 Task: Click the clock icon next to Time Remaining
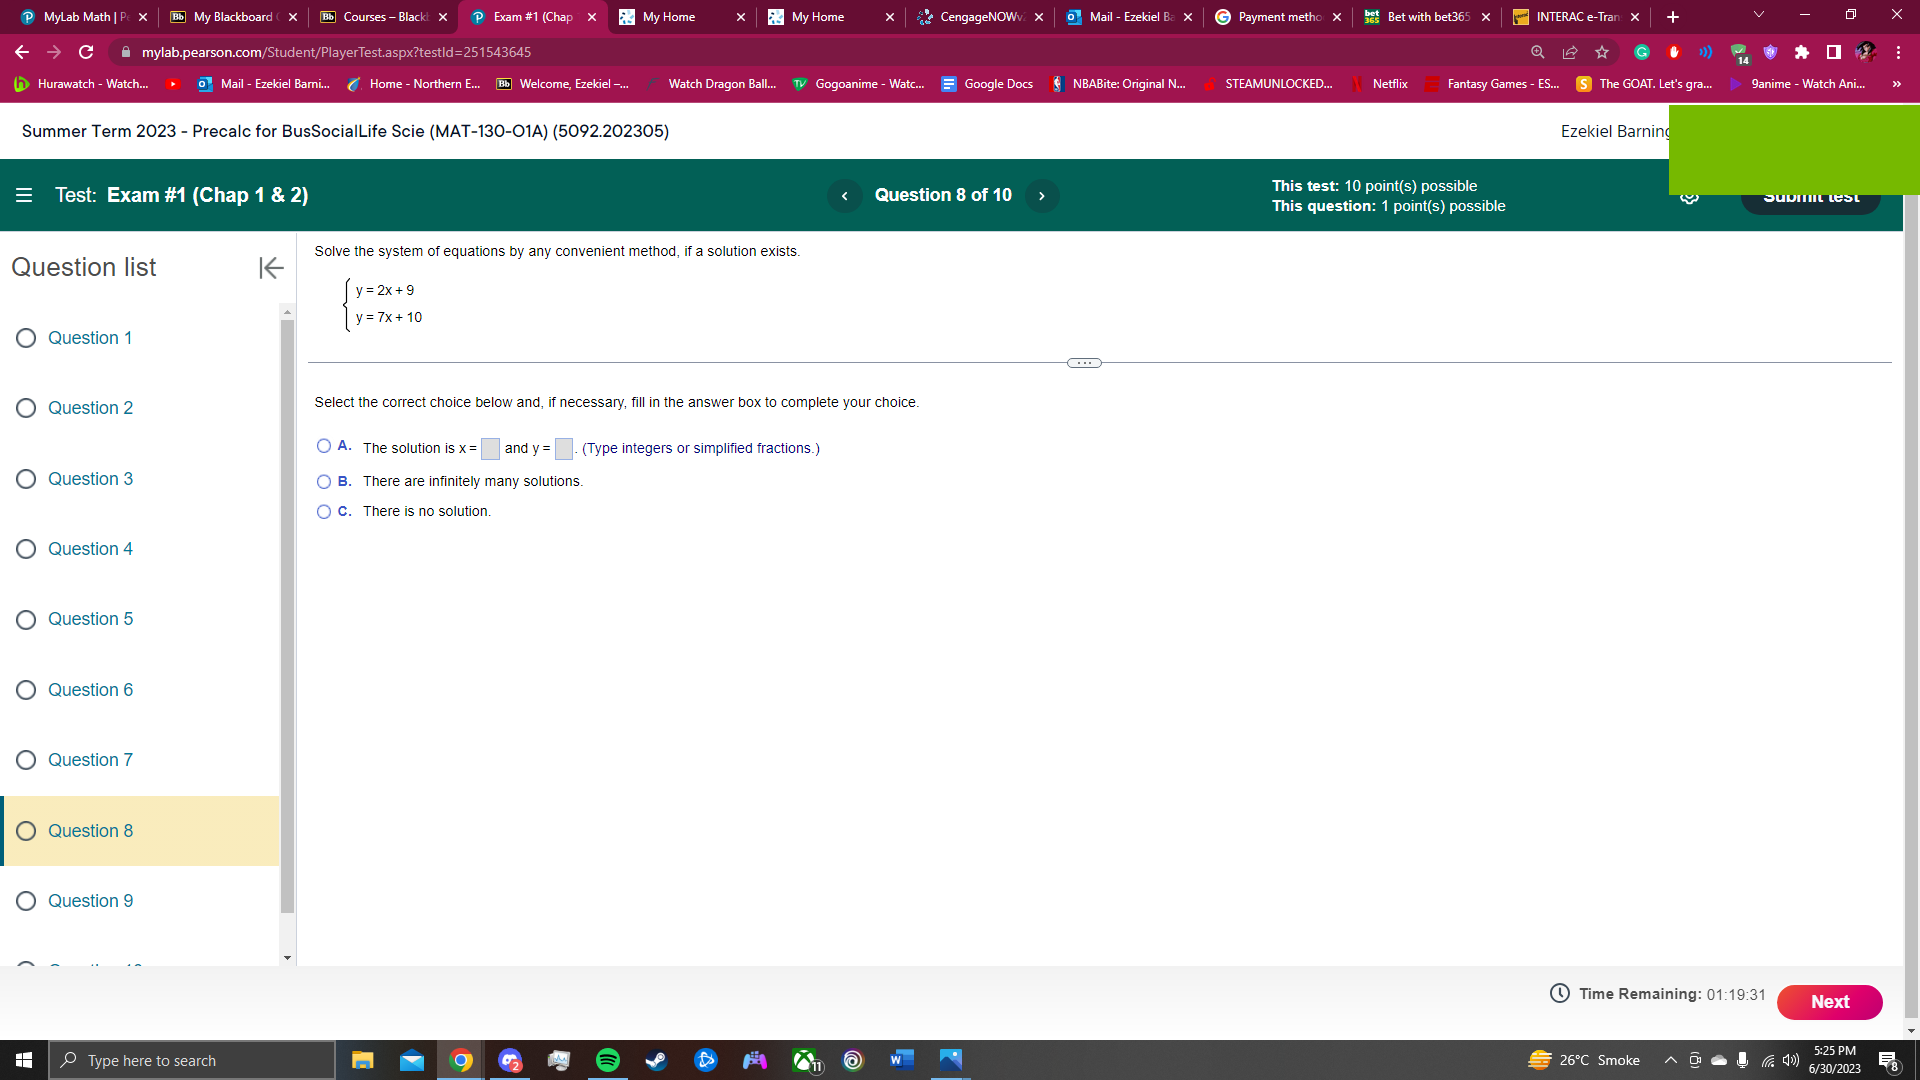[x=1559, y=994]
